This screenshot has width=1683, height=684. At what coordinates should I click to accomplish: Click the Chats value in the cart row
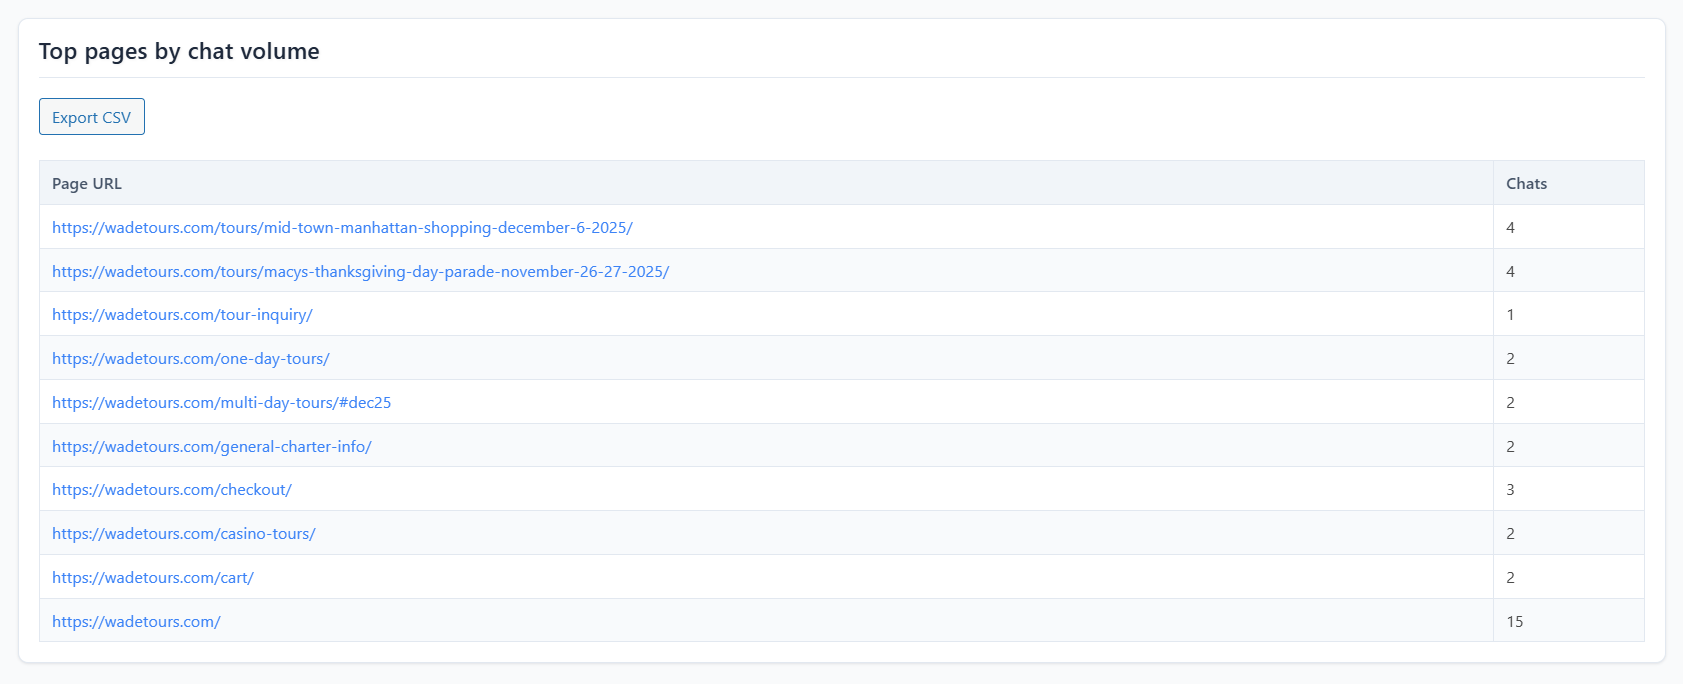[x=1510, y=578]
